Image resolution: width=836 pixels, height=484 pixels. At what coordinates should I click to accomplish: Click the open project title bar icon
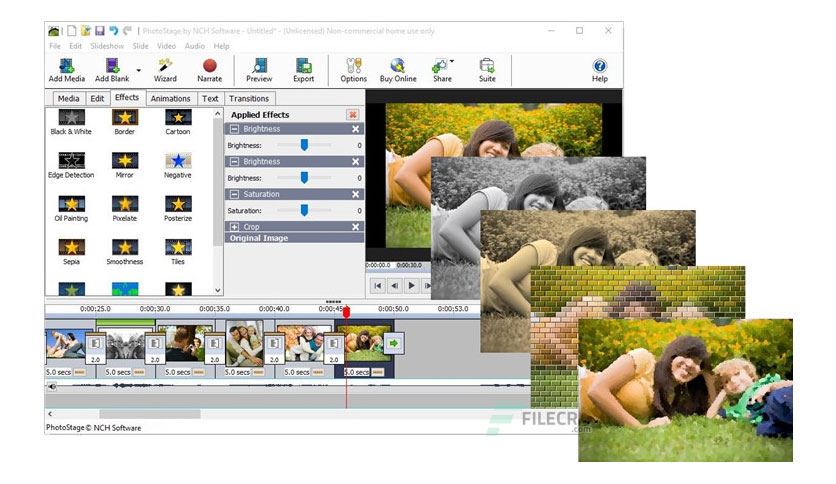tap(85, 31)
